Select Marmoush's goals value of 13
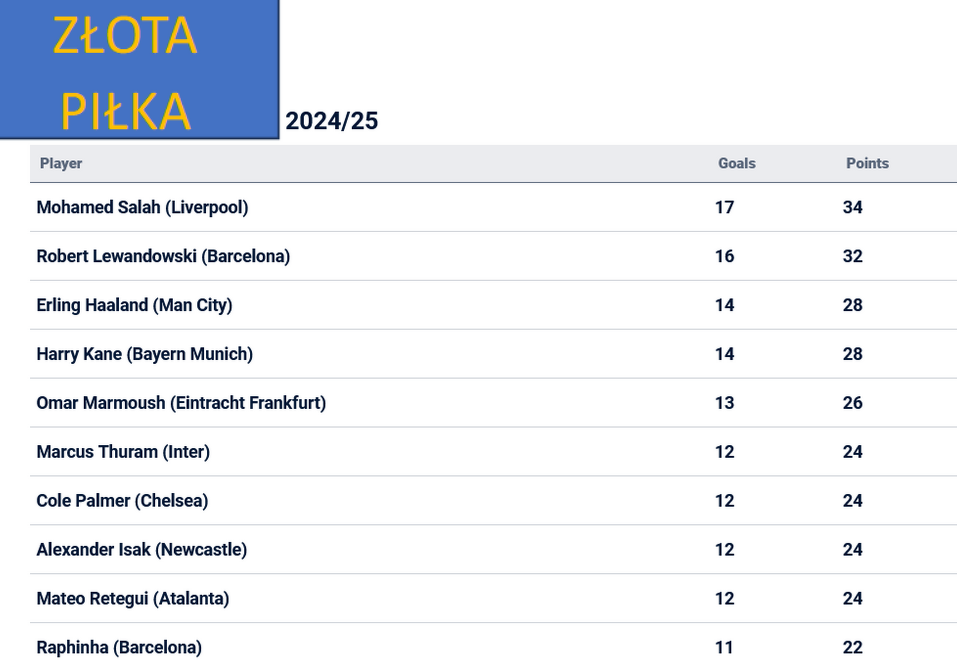The height and width of the screenshot is (666, 957). pos(724,403)
